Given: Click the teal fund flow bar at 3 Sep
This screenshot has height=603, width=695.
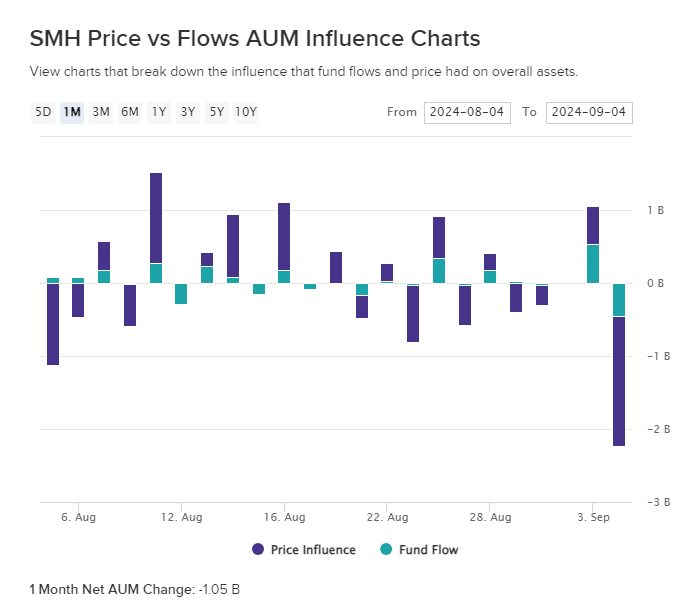Looking at the screenshot, I should coord(593,263).
